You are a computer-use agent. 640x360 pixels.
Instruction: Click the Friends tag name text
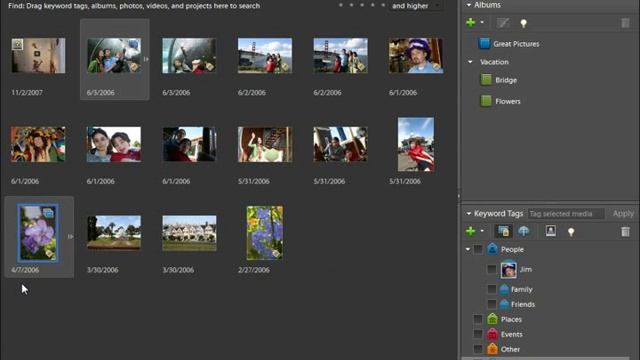point(523,304)
